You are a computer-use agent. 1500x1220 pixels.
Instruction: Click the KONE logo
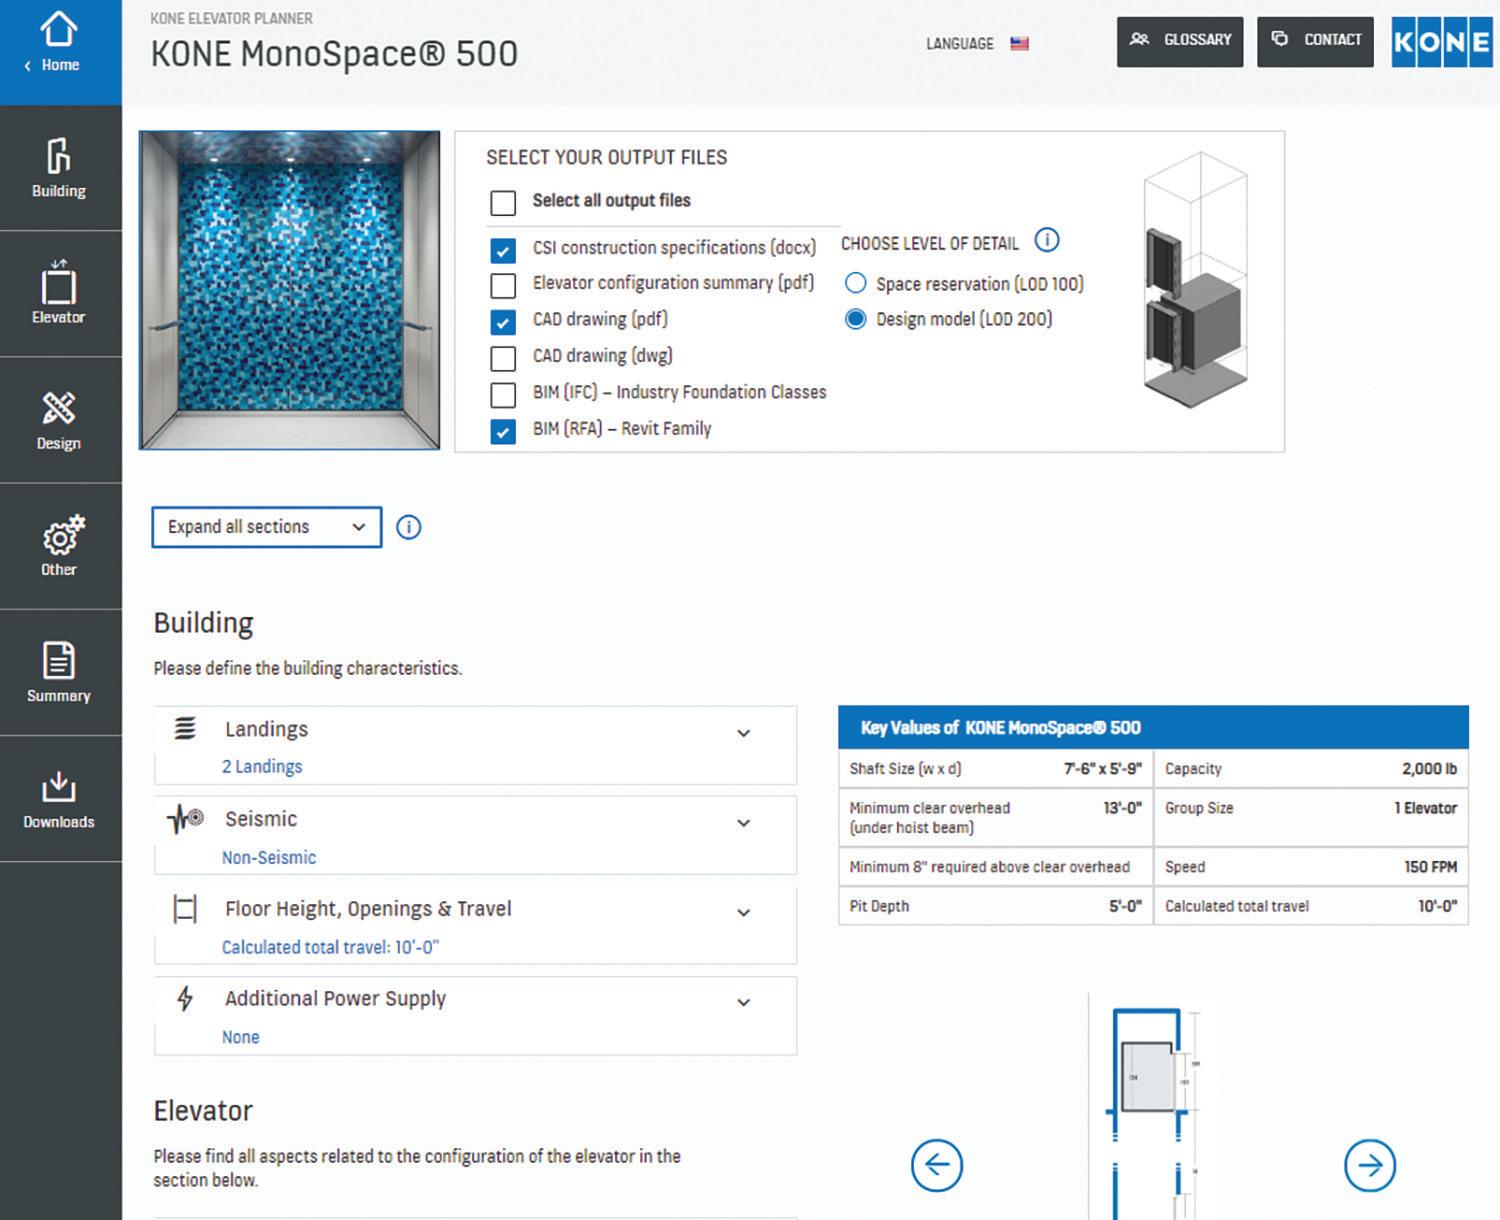click(x=1441, y=42)
